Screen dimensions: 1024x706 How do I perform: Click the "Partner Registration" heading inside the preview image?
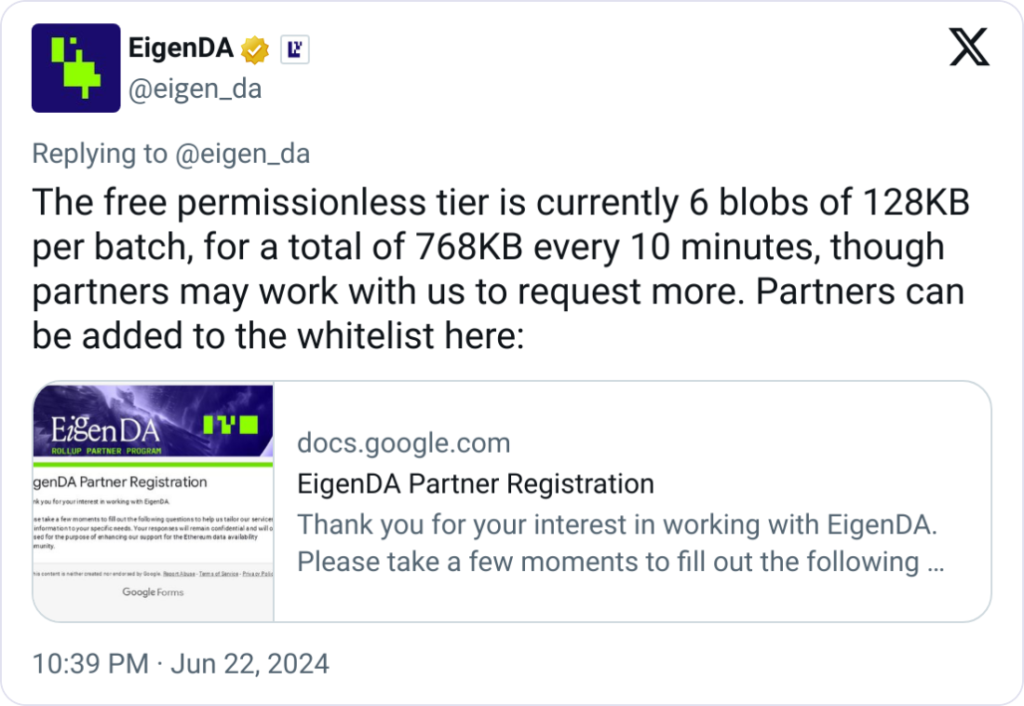pos(120,482)
